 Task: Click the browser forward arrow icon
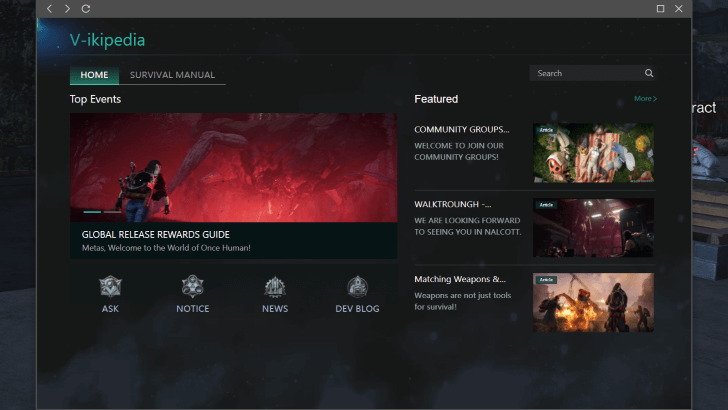pos(67,9)
